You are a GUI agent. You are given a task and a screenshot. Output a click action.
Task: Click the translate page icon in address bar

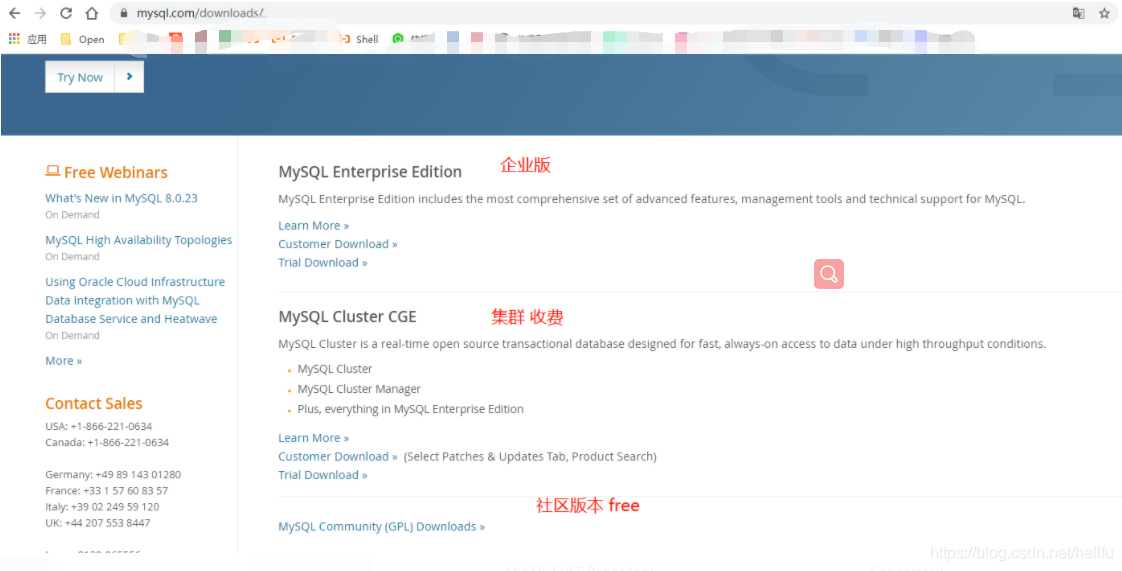tap(1078, 13)
